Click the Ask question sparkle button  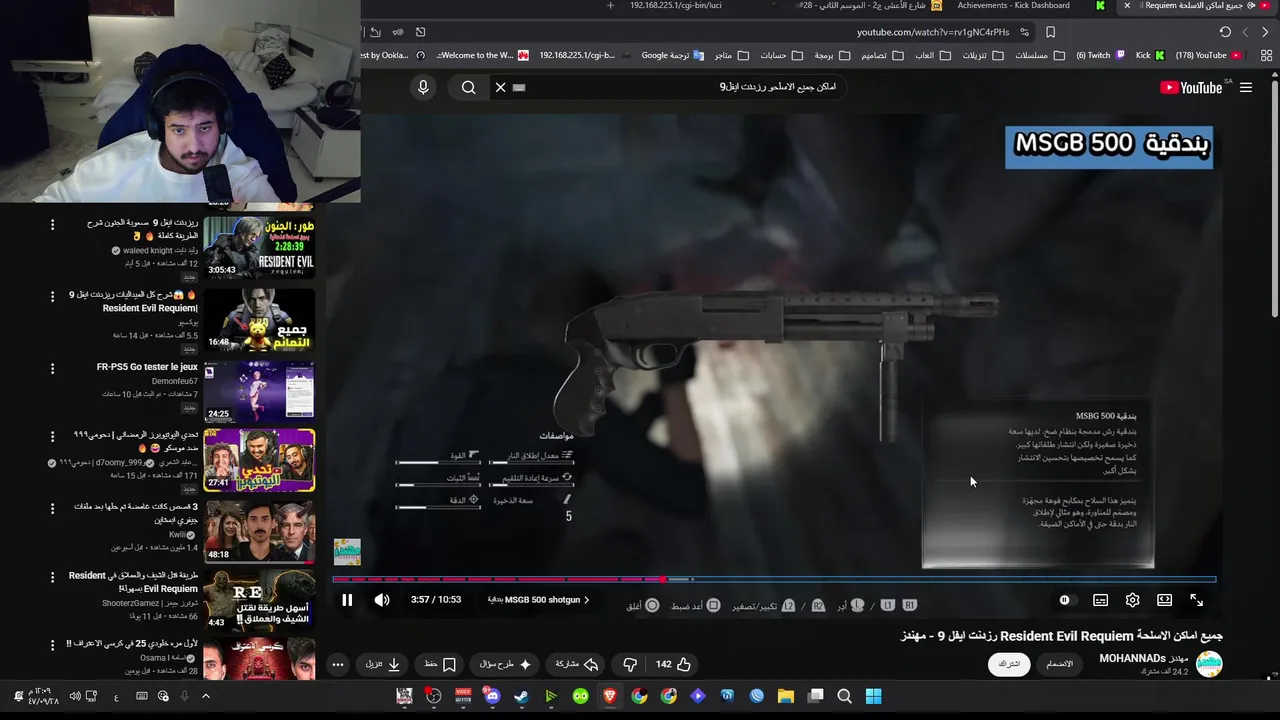click(x=506, y=664)
